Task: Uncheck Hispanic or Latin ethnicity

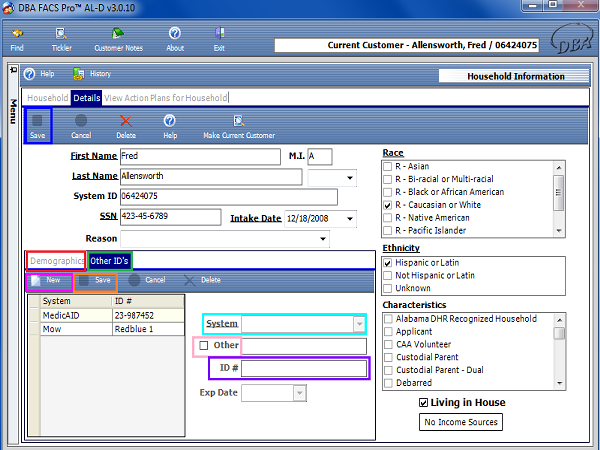Action: [388, 263]
